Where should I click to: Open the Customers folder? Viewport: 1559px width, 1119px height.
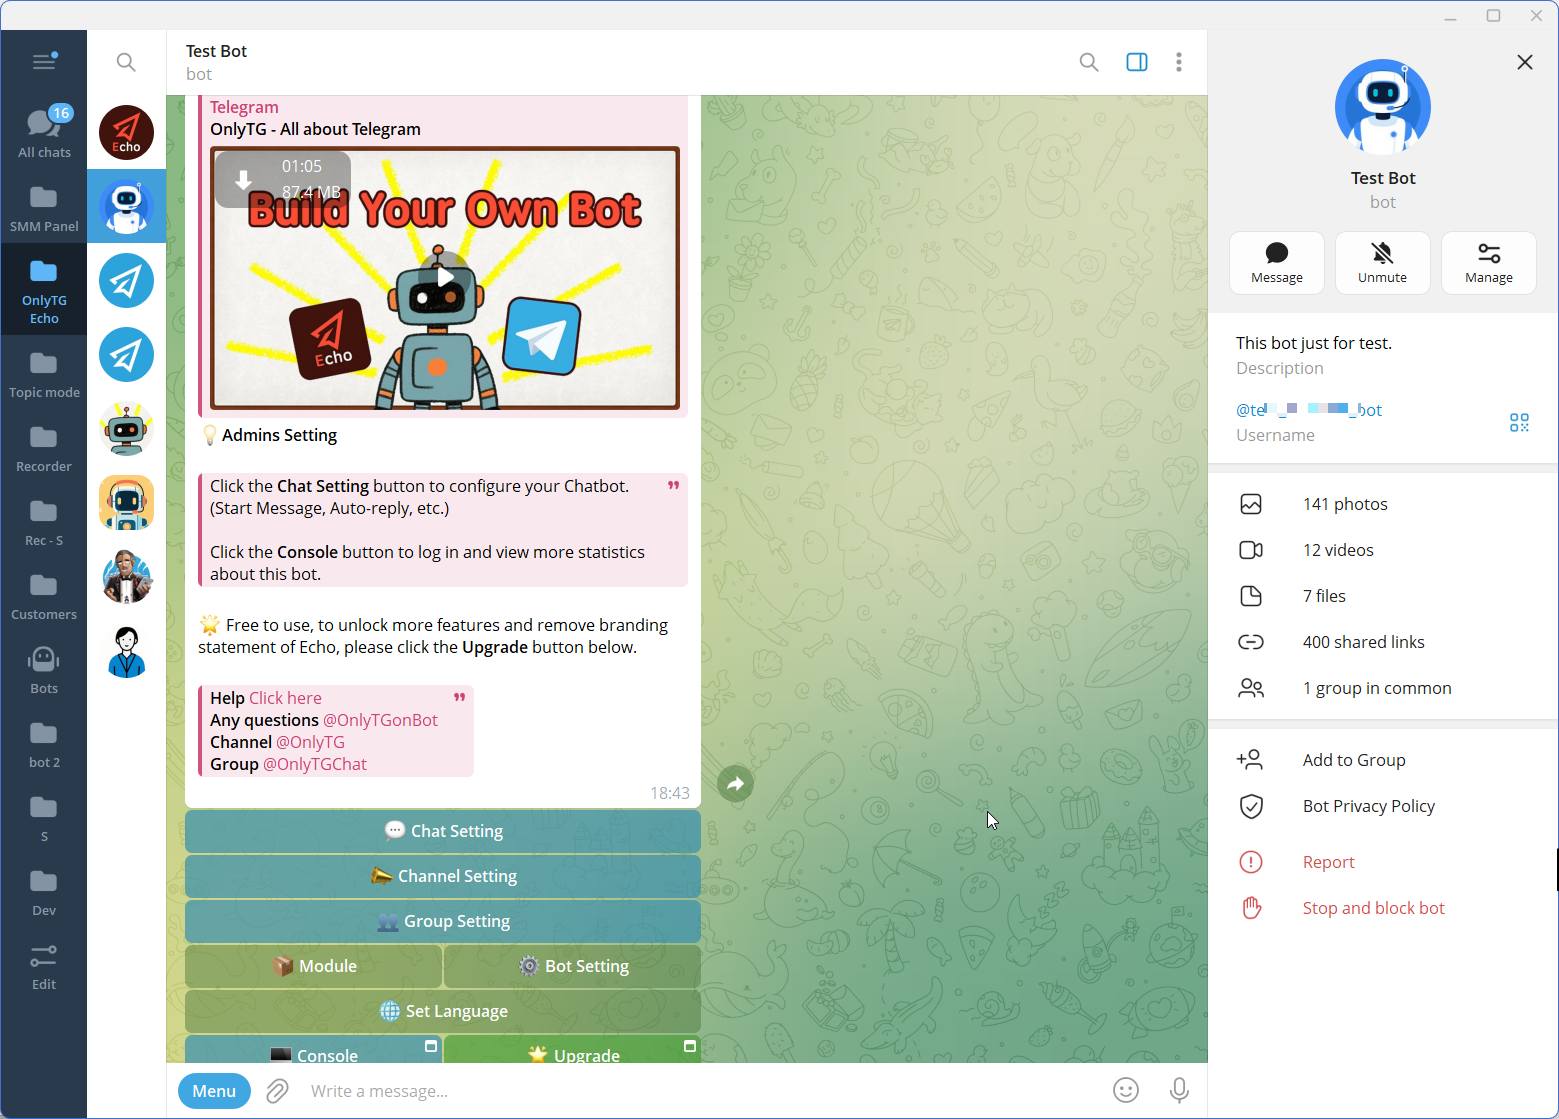coord(44,596)
